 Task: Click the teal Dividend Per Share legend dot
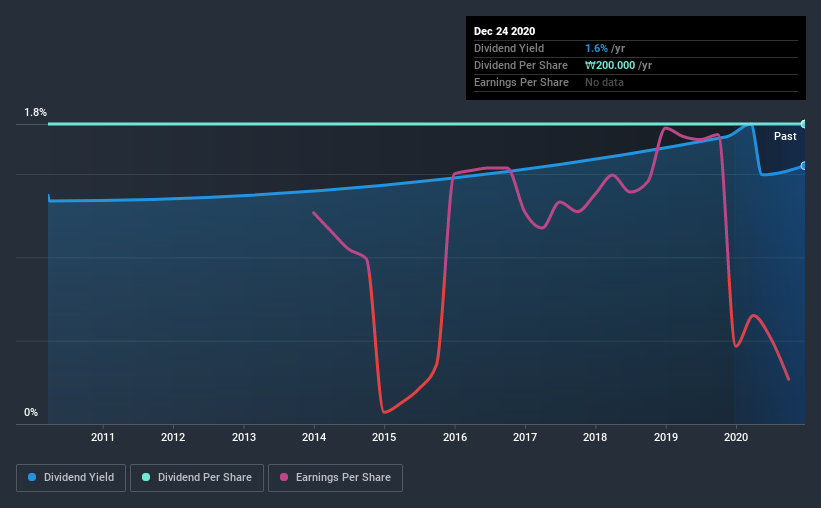click(146, 477)
